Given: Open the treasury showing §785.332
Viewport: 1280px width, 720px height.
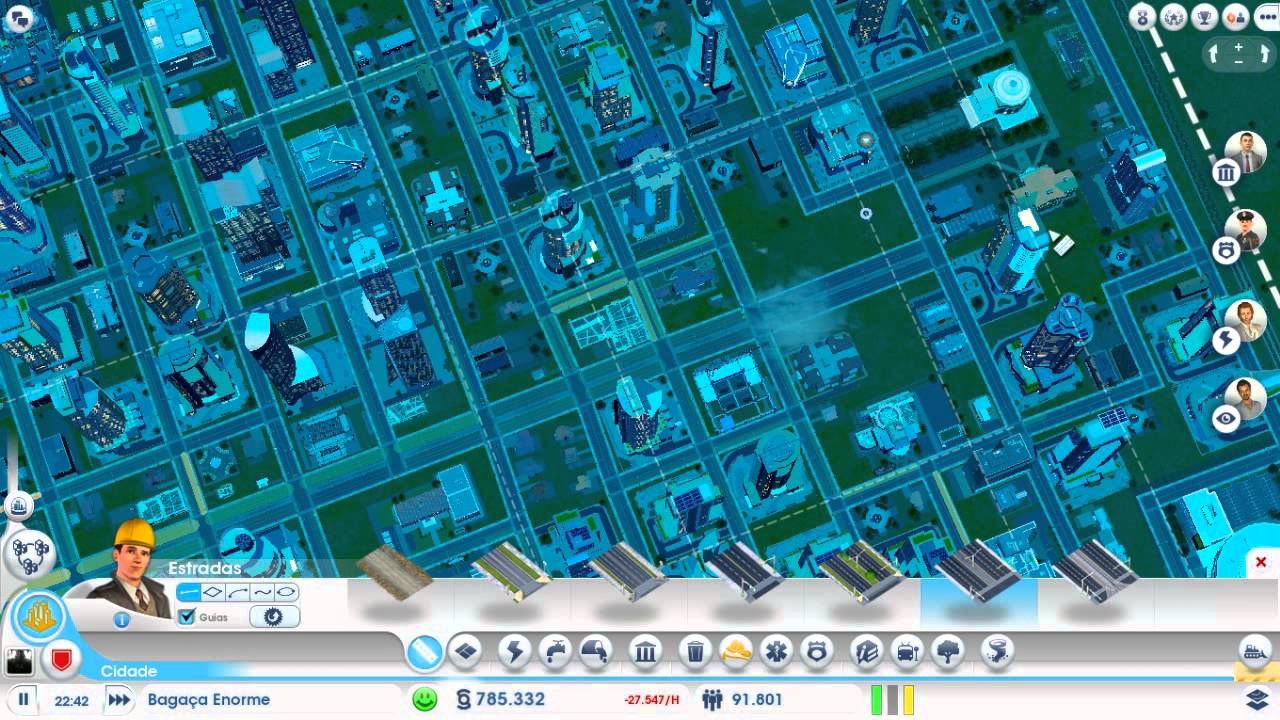Looking at the screenshot, I should tap(499, 700).
